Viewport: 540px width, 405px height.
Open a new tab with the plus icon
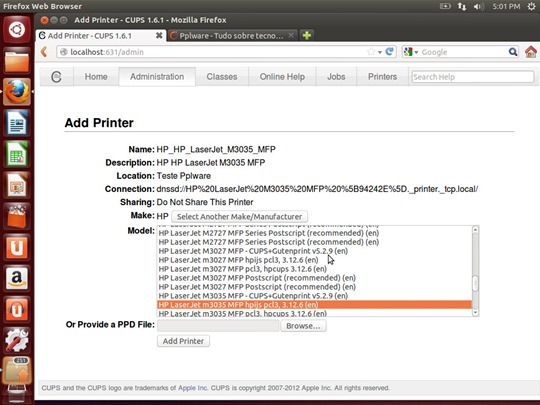(307, 35)
